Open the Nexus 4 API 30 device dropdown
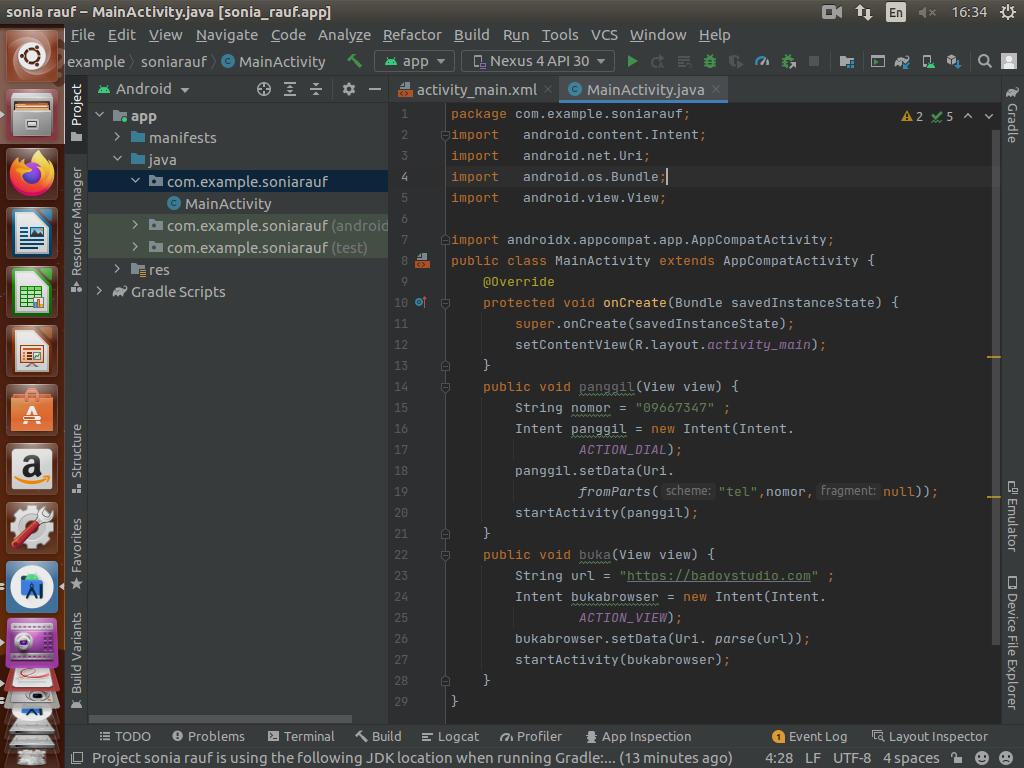The height and width of the screenshot is (768, 1024). pyautogui.click(x=538, y=61)
